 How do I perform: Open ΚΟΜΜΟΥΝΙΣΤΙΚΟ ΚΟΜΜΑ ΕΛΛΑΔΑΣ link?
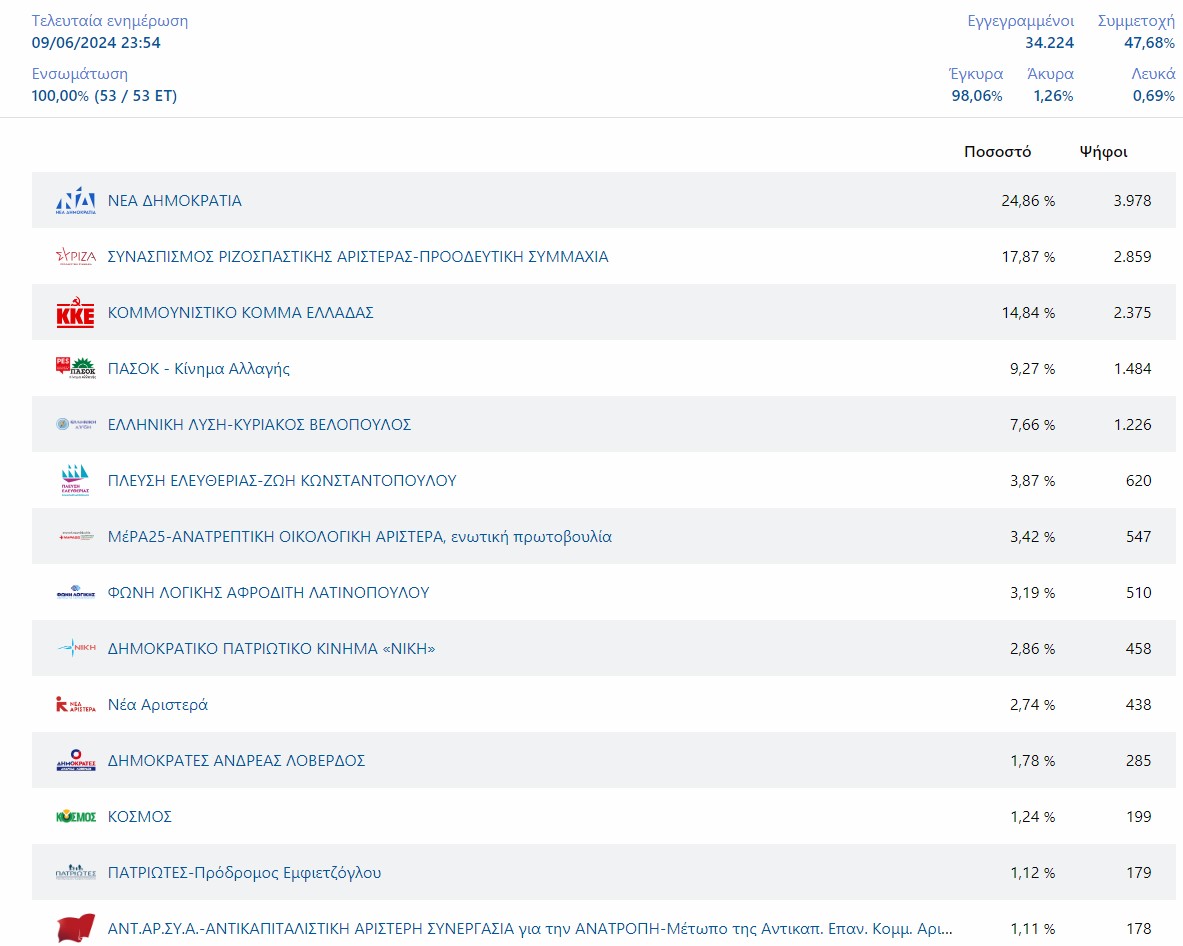[241, 312]
